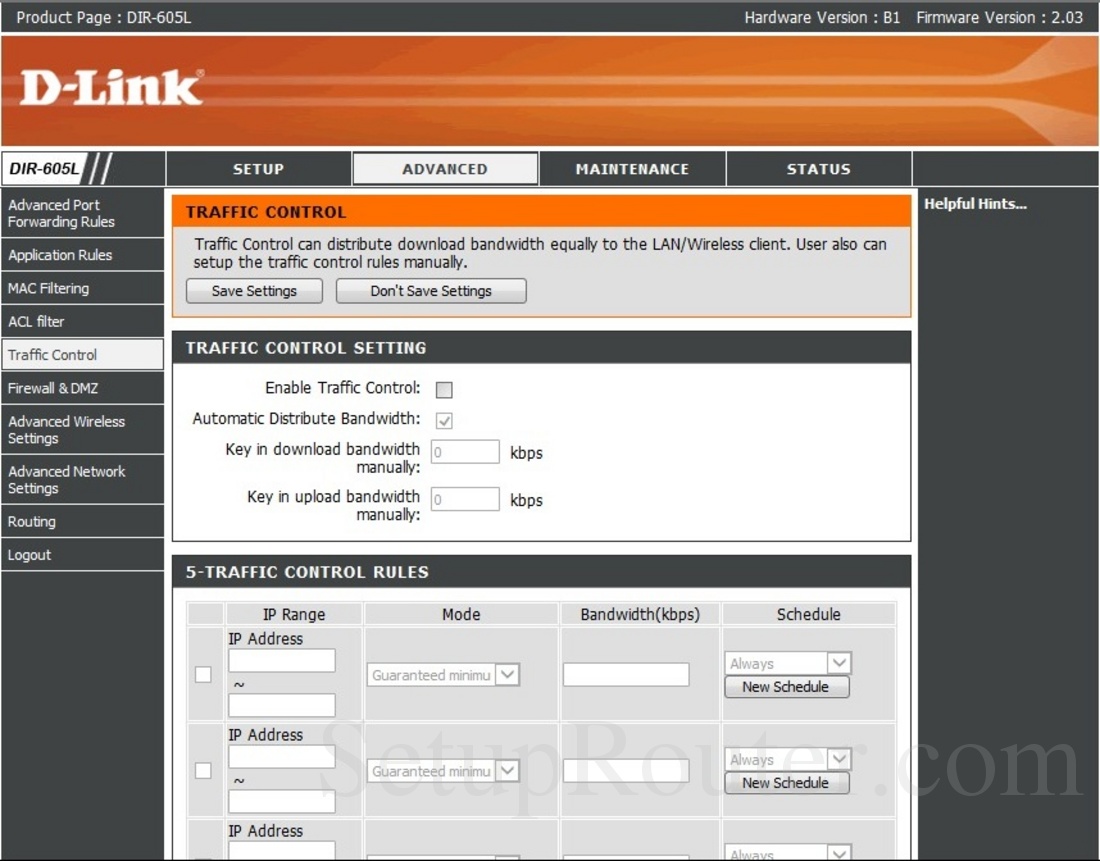Click the D-Link logo
1100x861 pixels.
click(x=112, y=88)
